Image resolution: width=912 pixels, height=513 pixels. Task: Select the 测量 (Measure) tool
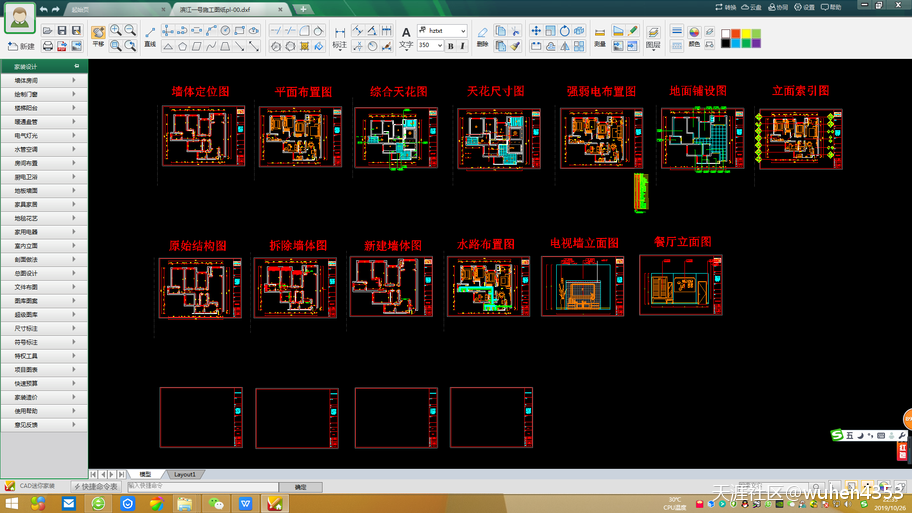(x=600, y=37)
